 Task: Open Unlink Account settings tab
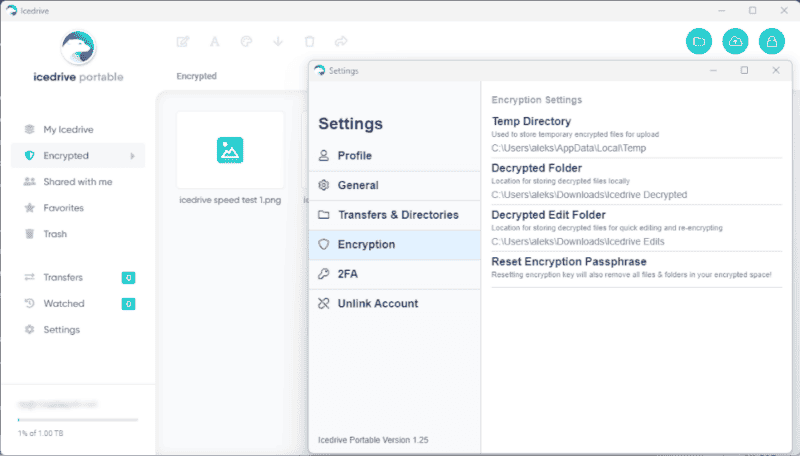pyautogui.click(x=394, y=303)
